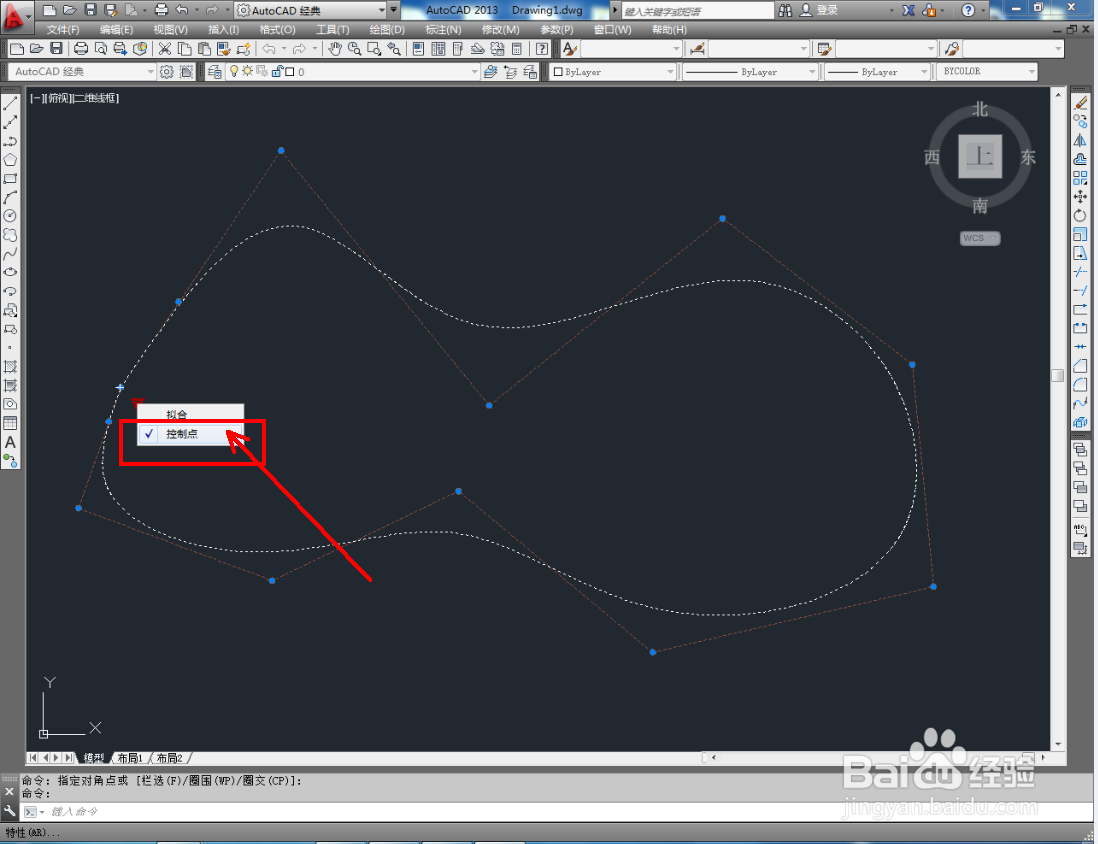Toggle the layer lock padlock icon
1098x844 pixels.
pyautogui.click(x=277, y=71)
